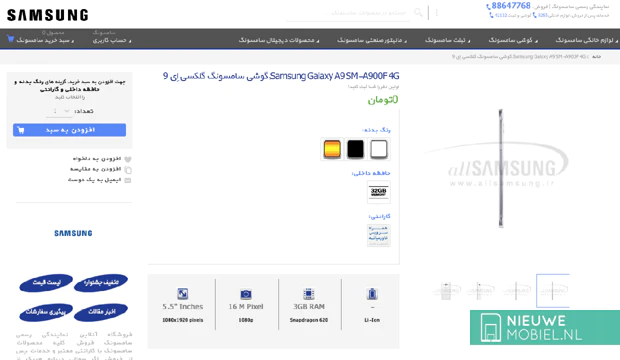Open Samsung tablet menu
The image size is (620, 360).
447,40
